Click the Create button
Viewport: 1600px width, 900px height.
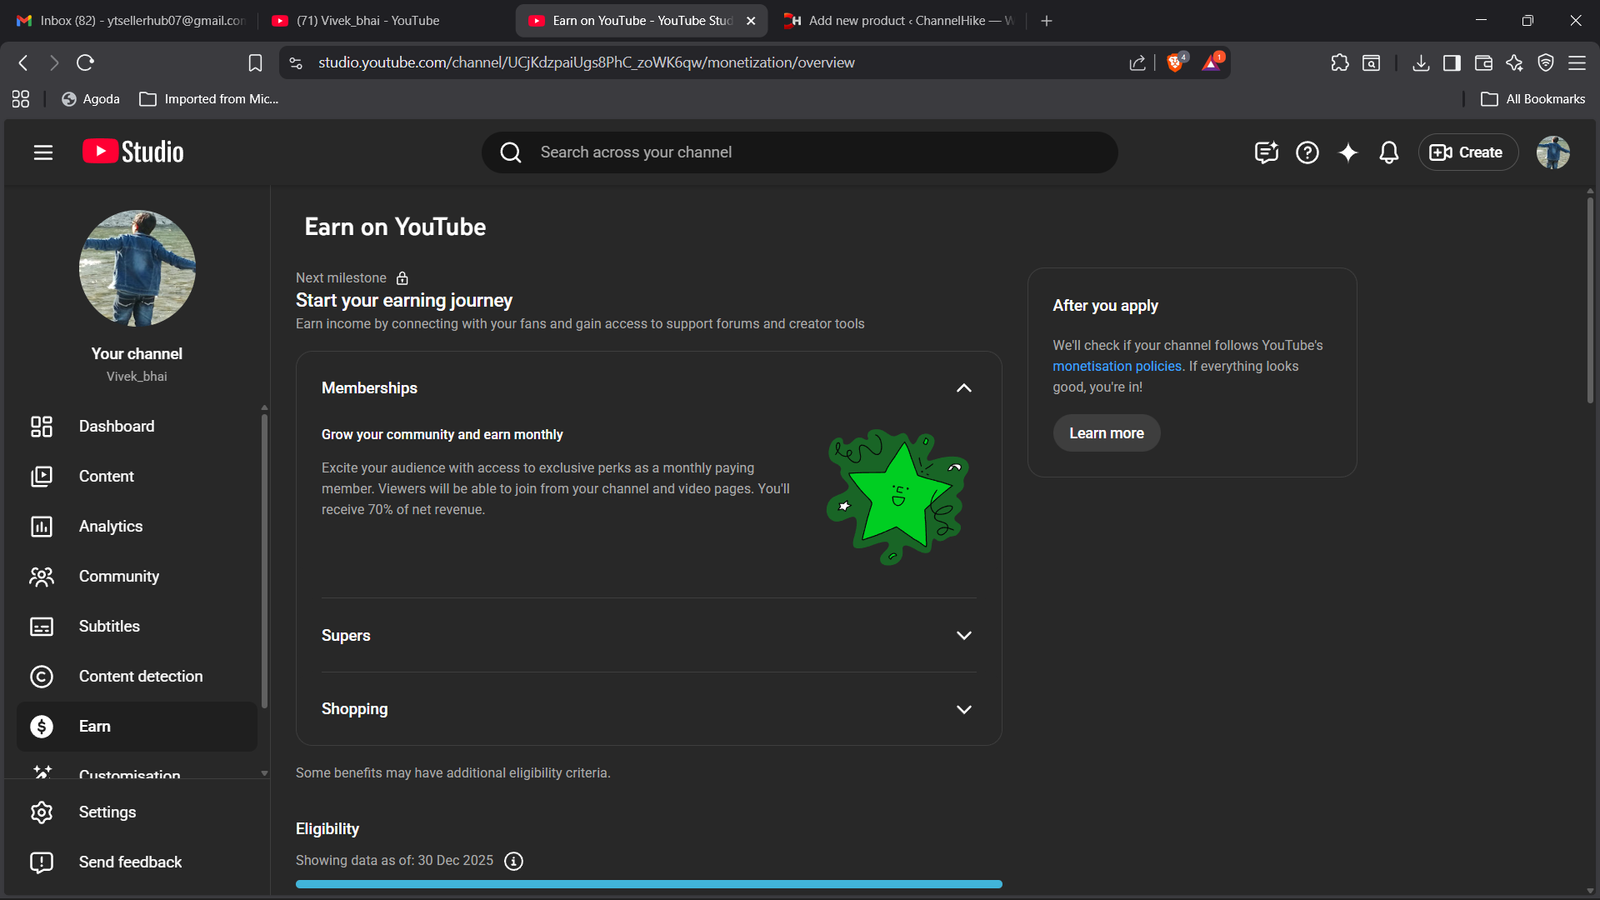tap(1467, 152)
